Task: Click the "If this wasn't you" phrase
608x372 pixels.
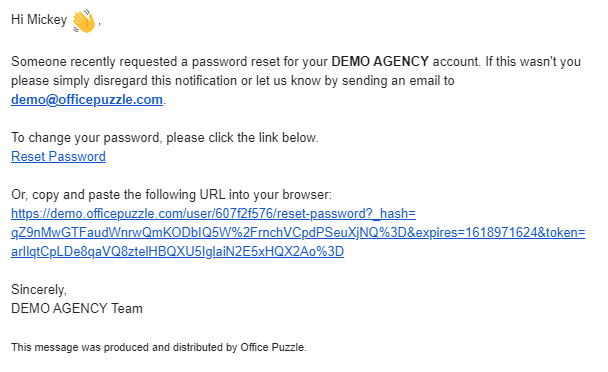Action: (533, 61)
